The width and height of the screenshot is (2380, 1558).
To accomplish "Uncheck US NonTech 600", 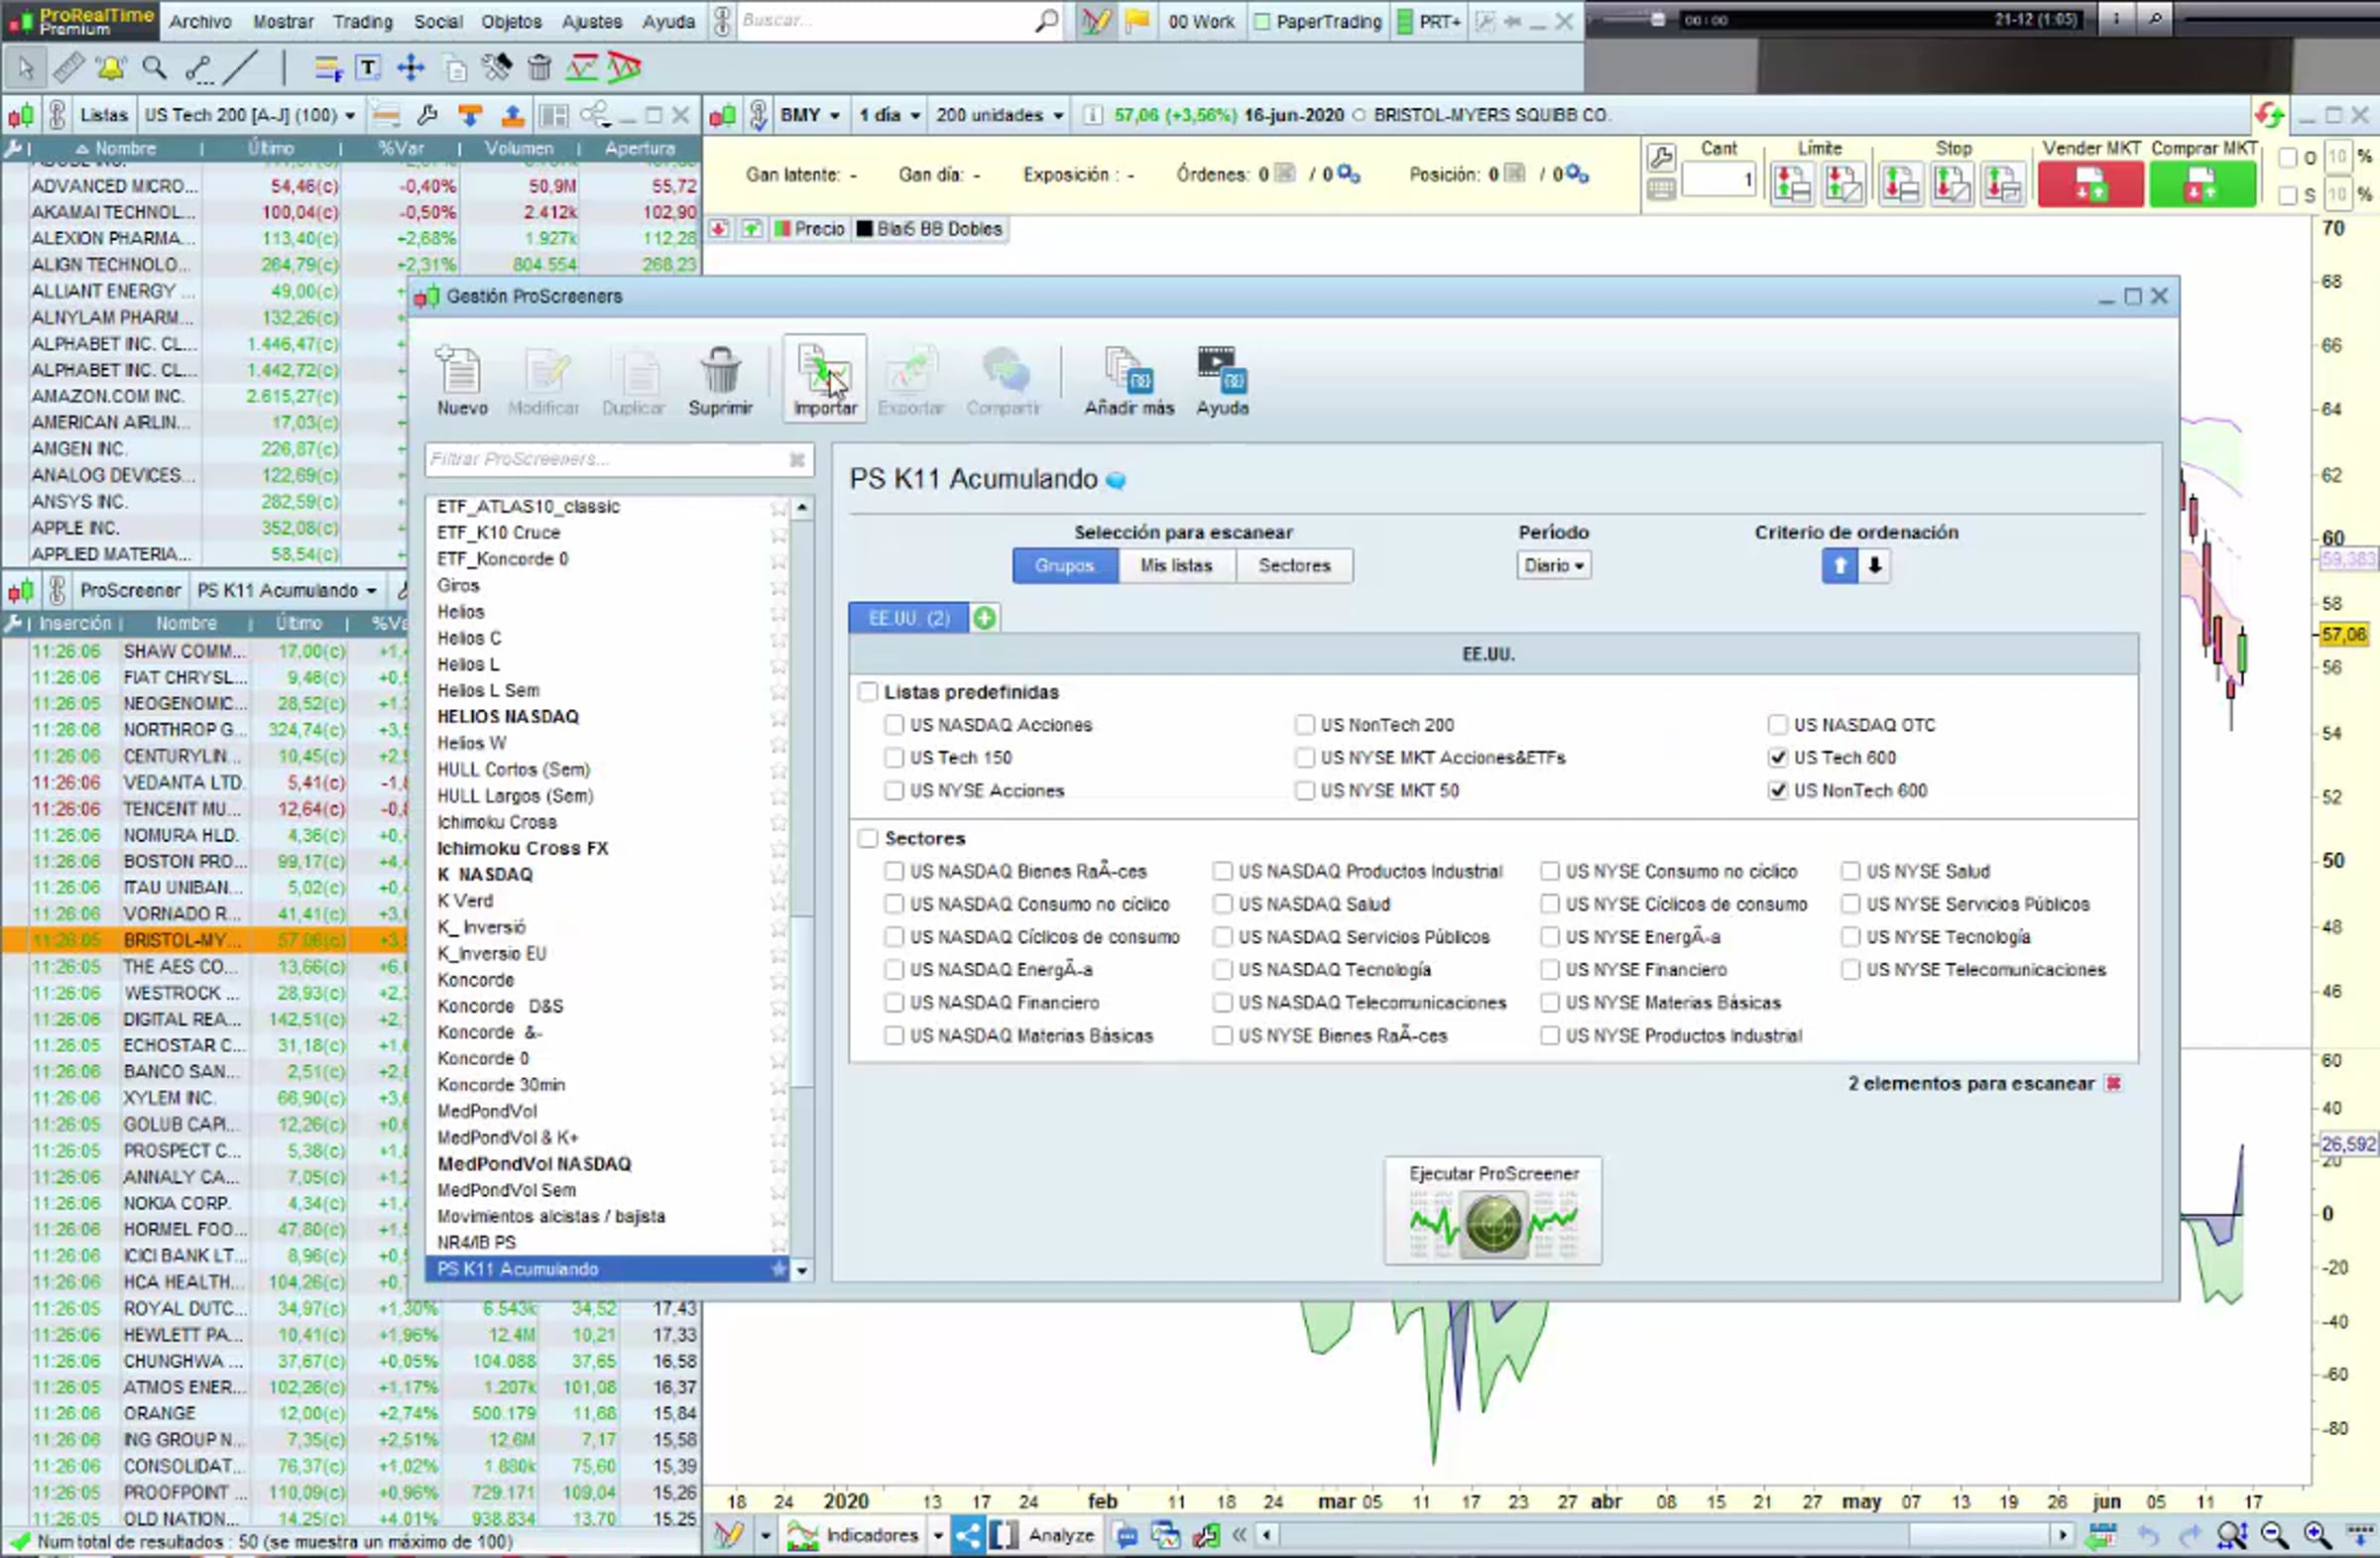I will (x=1778, y=791).
